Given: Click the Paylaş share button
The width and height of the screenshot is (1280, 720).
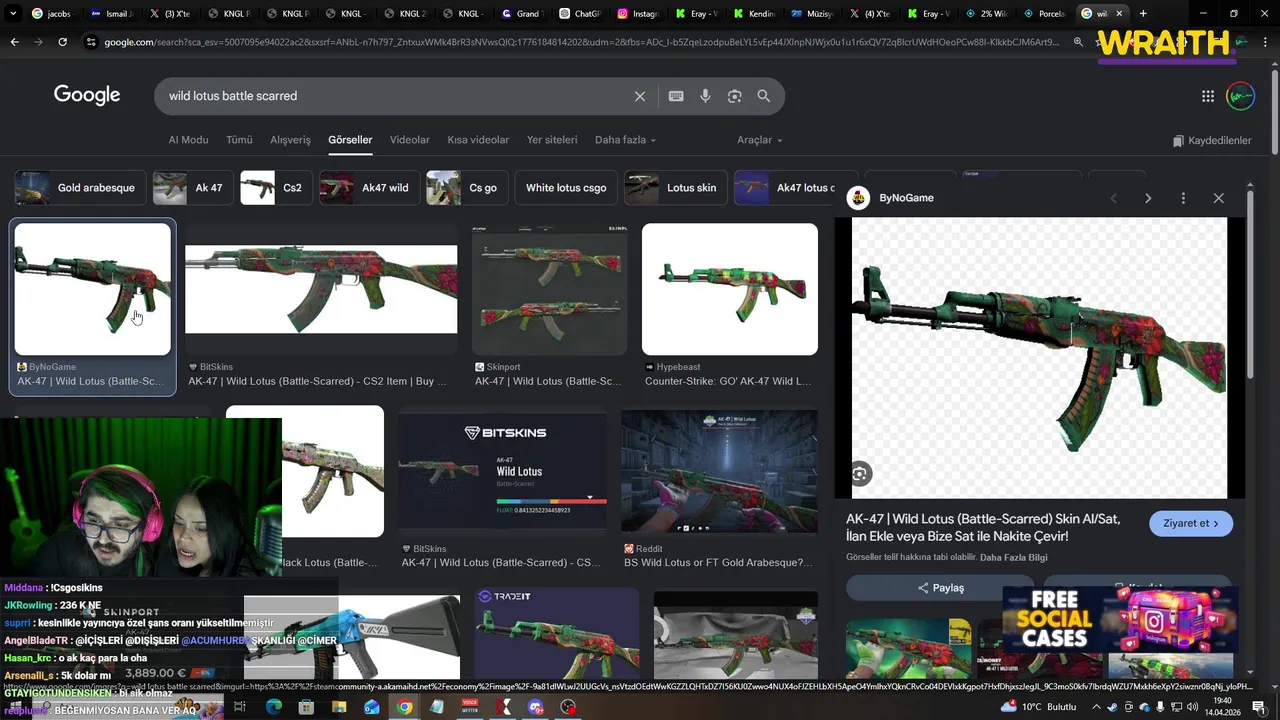Looking at the screenshot, I should coord(940,588).
